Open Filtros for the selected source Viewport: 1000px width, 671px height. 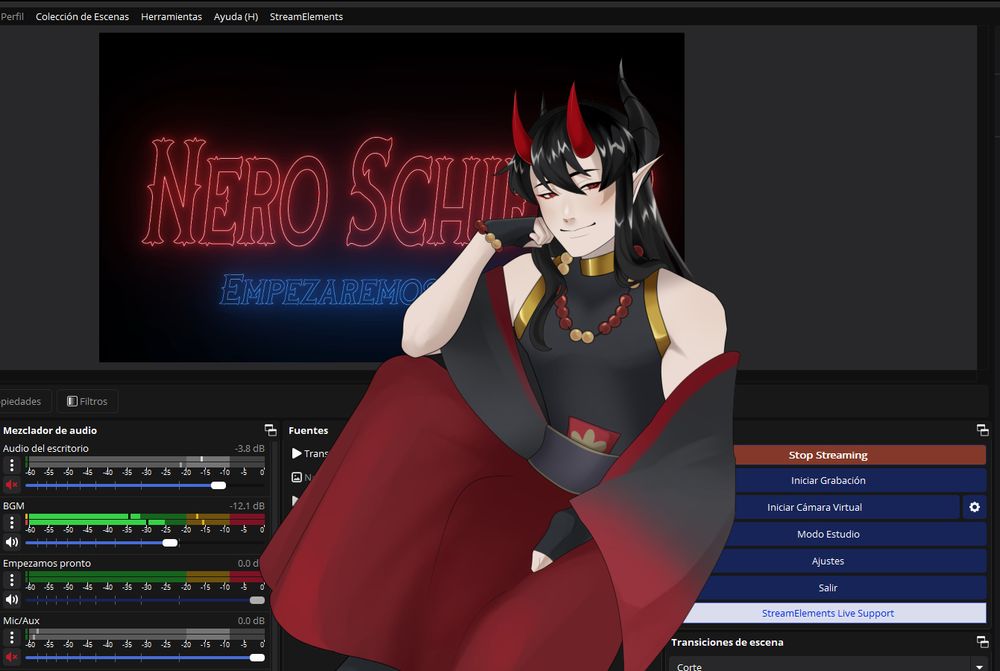[87, 401]
